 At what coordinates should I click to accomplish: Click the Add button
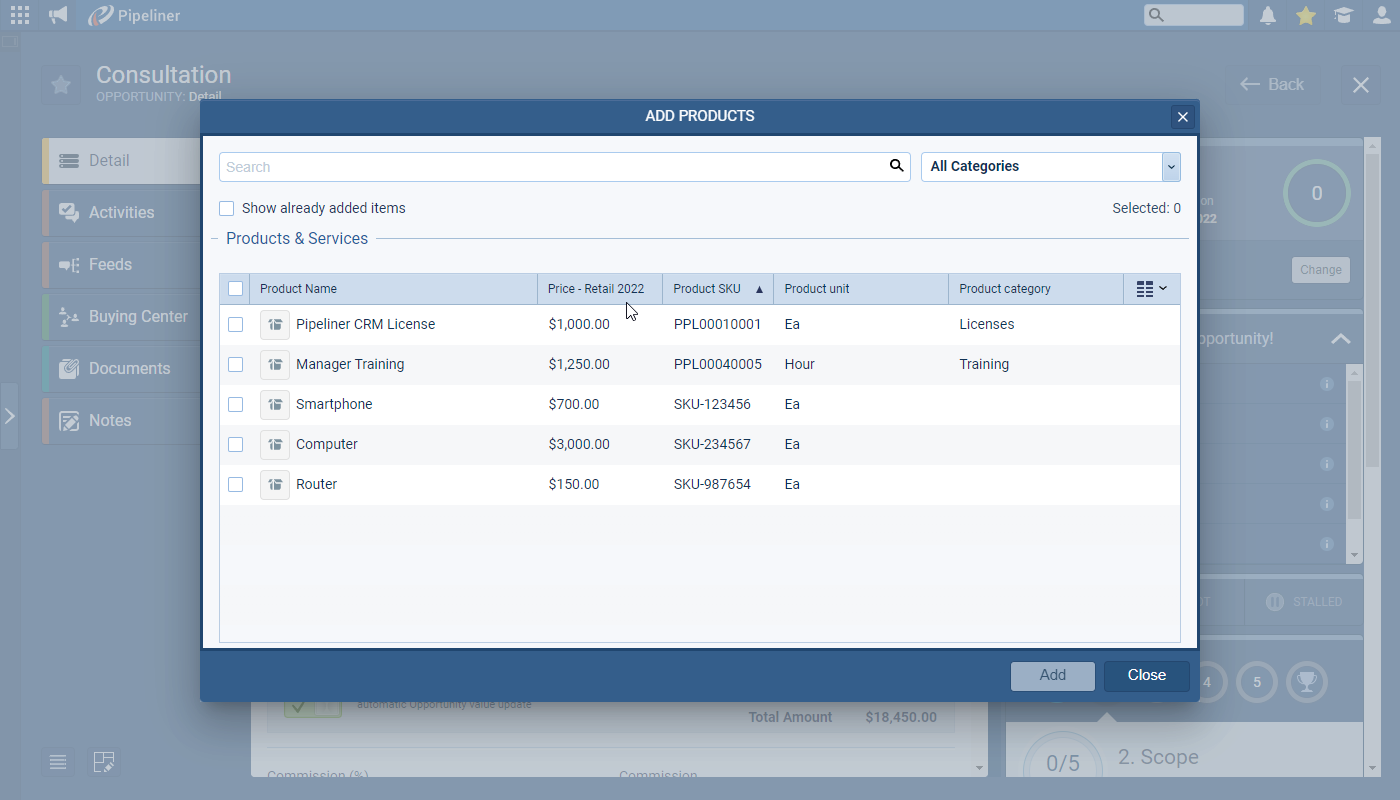(x=1052, y=675)
